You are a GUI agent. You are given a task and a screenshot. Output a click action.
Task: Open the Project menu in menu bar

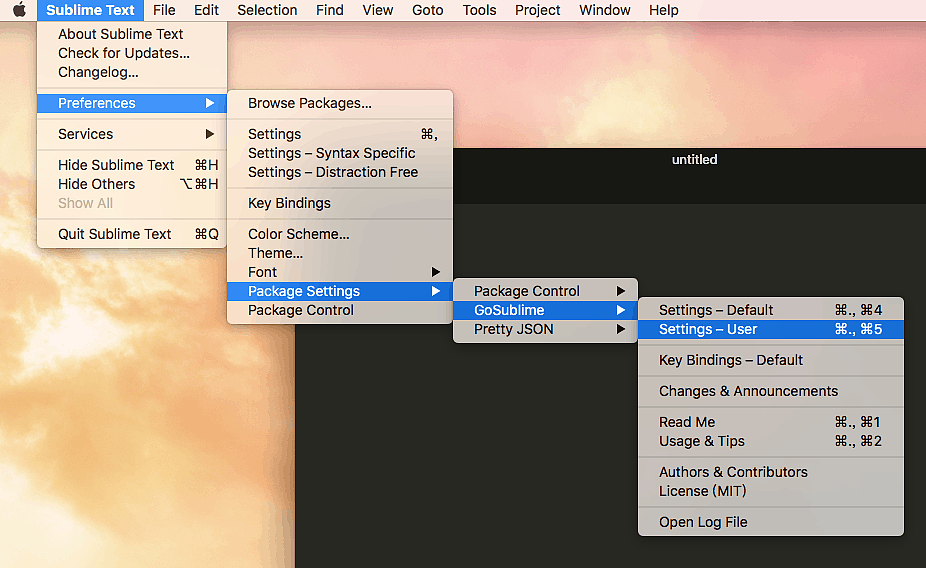pyautogui.click(x=537, y=10)
